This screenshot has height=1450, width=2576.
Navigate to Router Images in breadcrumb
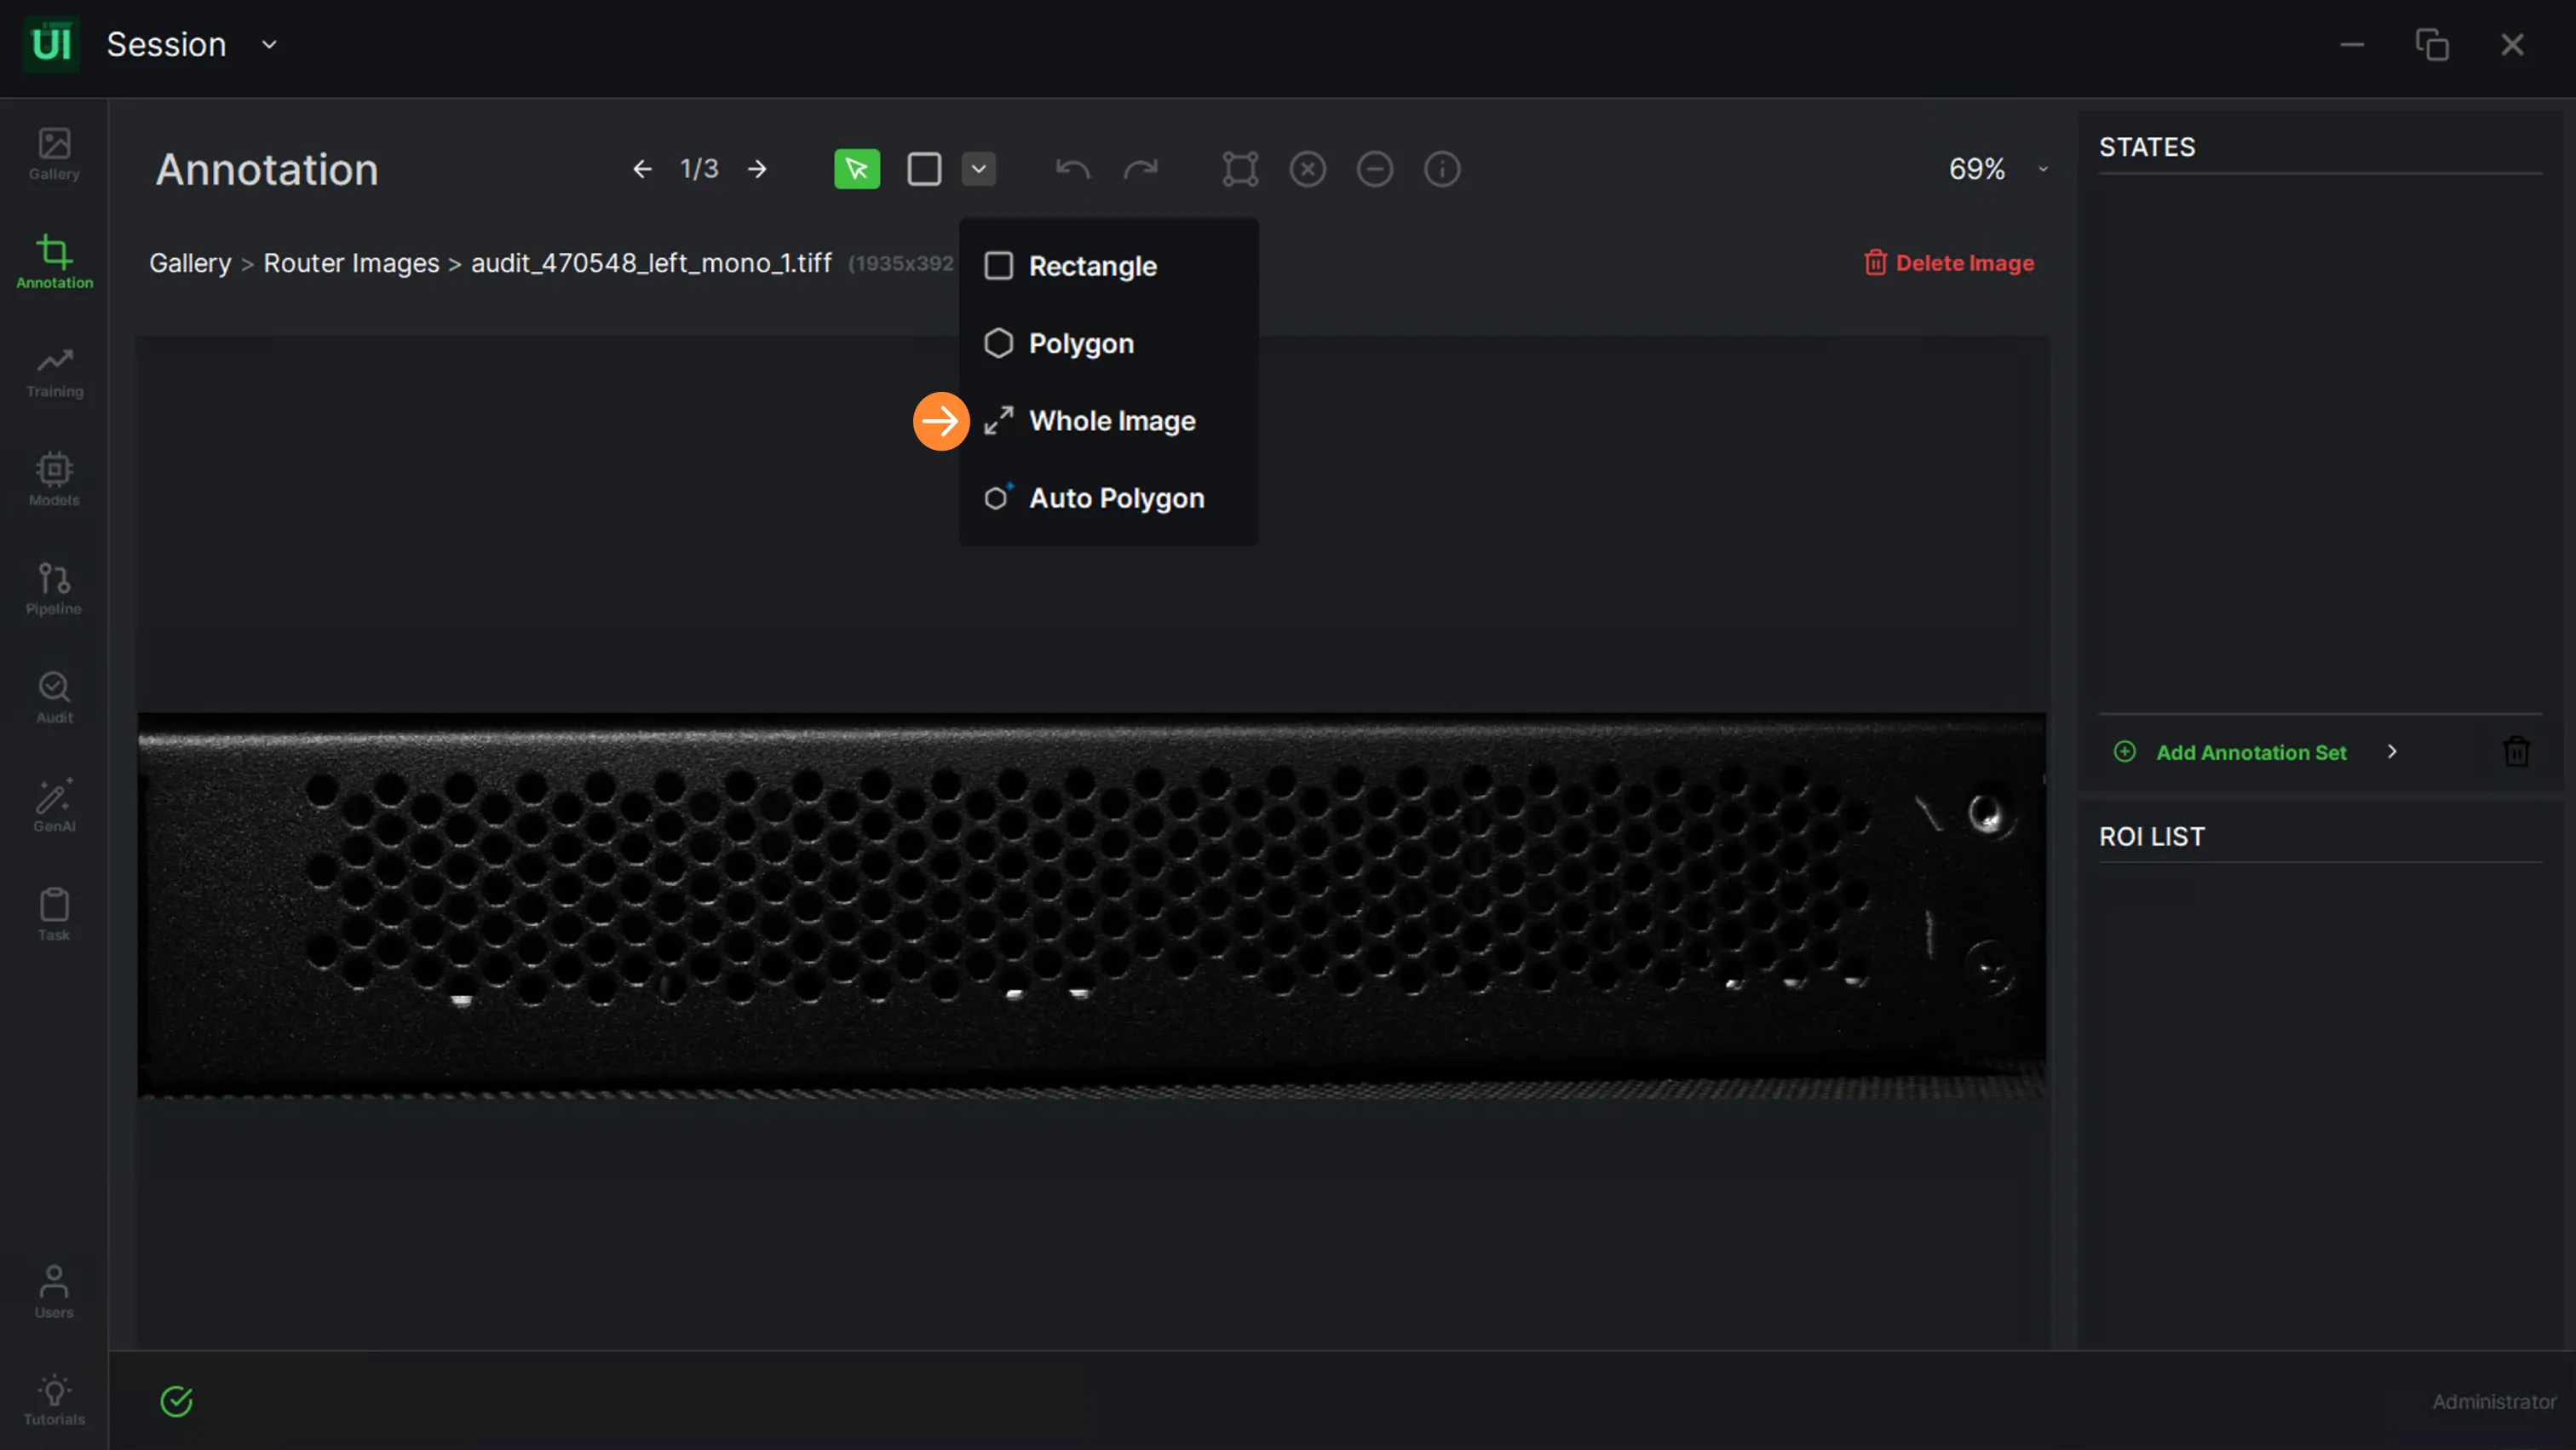(351, 263)
